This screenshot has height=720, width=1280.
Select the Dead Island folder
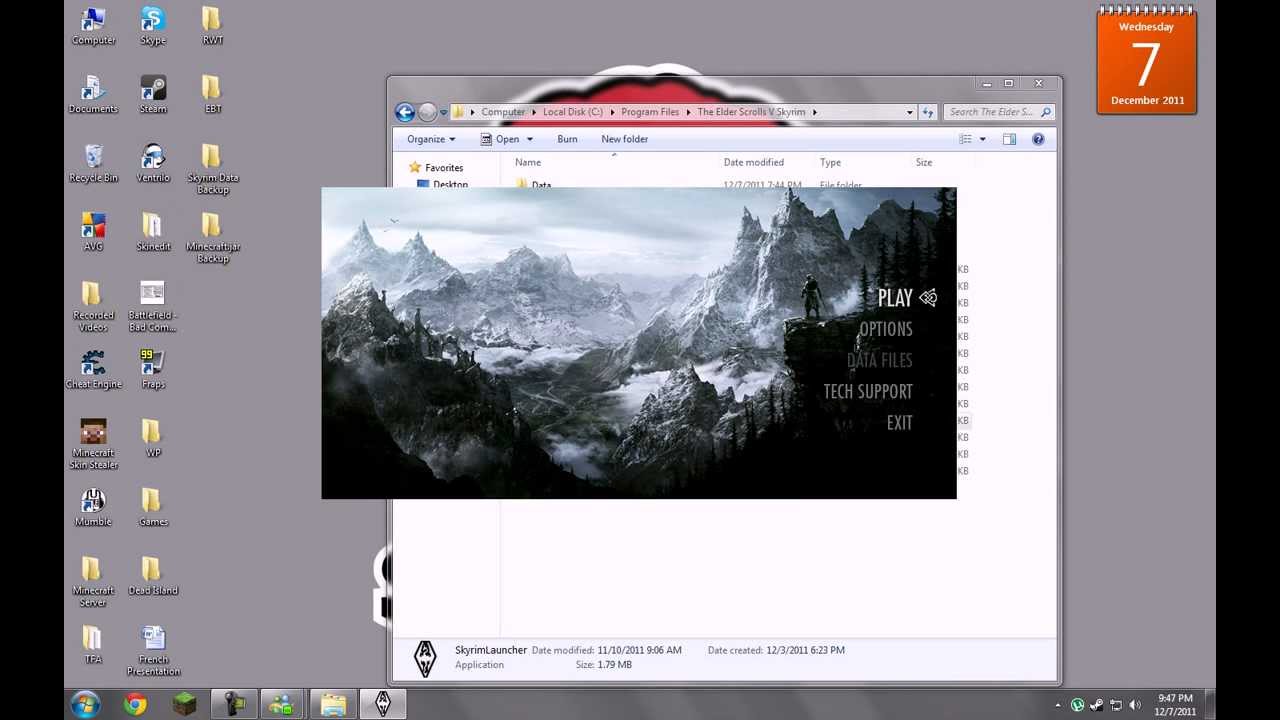[153, 576]
